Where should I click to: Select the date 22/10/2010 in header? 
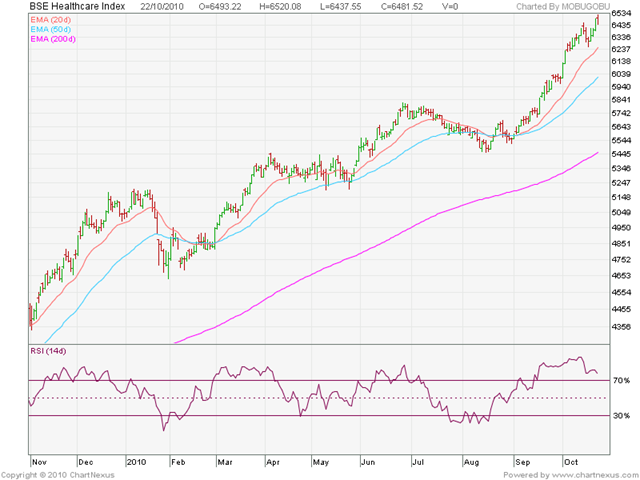[162, 7]
